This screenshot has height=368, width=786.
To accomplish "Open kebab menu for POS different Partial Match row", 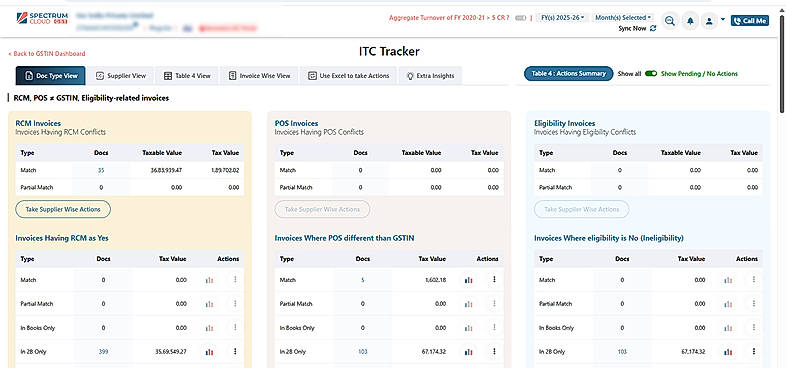I will click(x=494, y=303).
